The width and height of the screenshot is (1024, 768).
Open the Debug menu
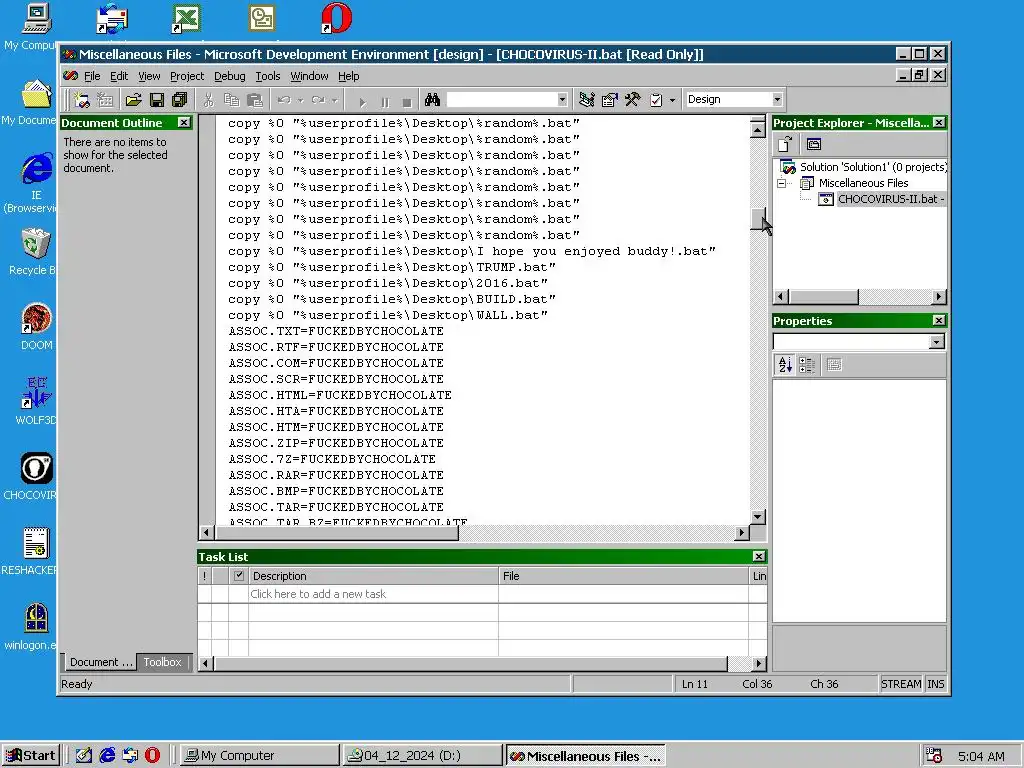click(230, 76)
